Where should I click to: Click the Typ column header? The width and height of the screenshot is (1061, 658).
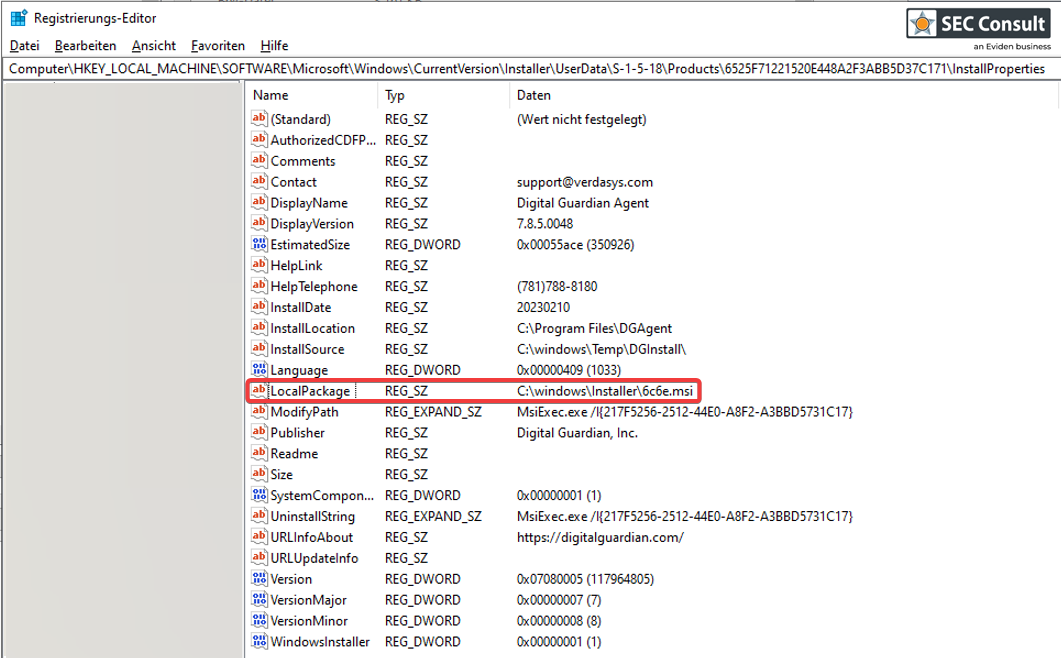pos(395,95)
